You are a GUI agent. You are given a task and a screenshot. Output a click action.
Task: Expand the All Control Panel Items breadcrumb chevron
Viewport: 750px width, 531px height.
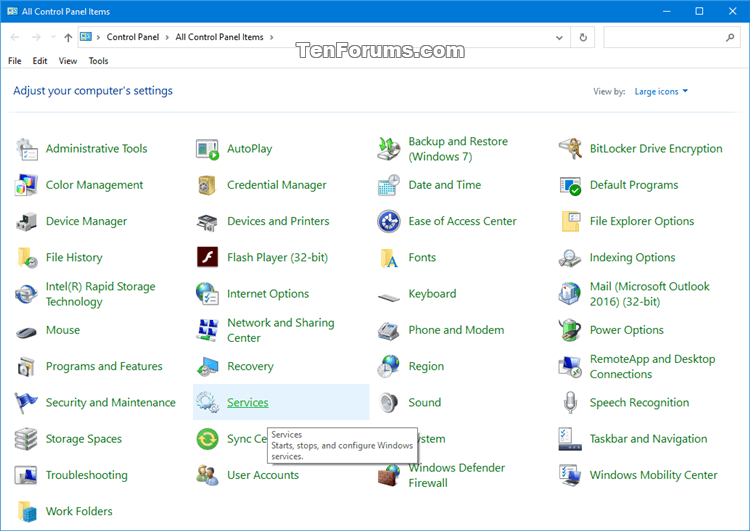pos(272,37)
